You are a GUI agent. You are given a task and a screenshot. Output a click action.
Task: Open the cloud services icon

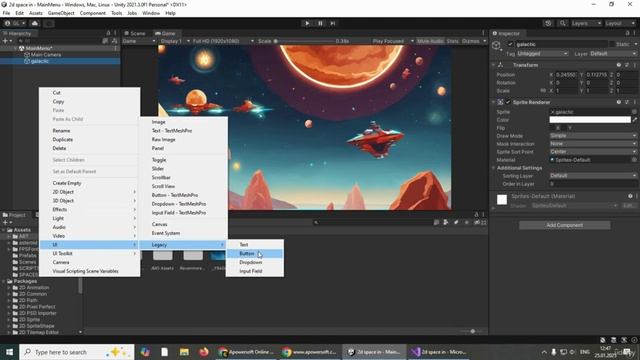coord(35,23)
